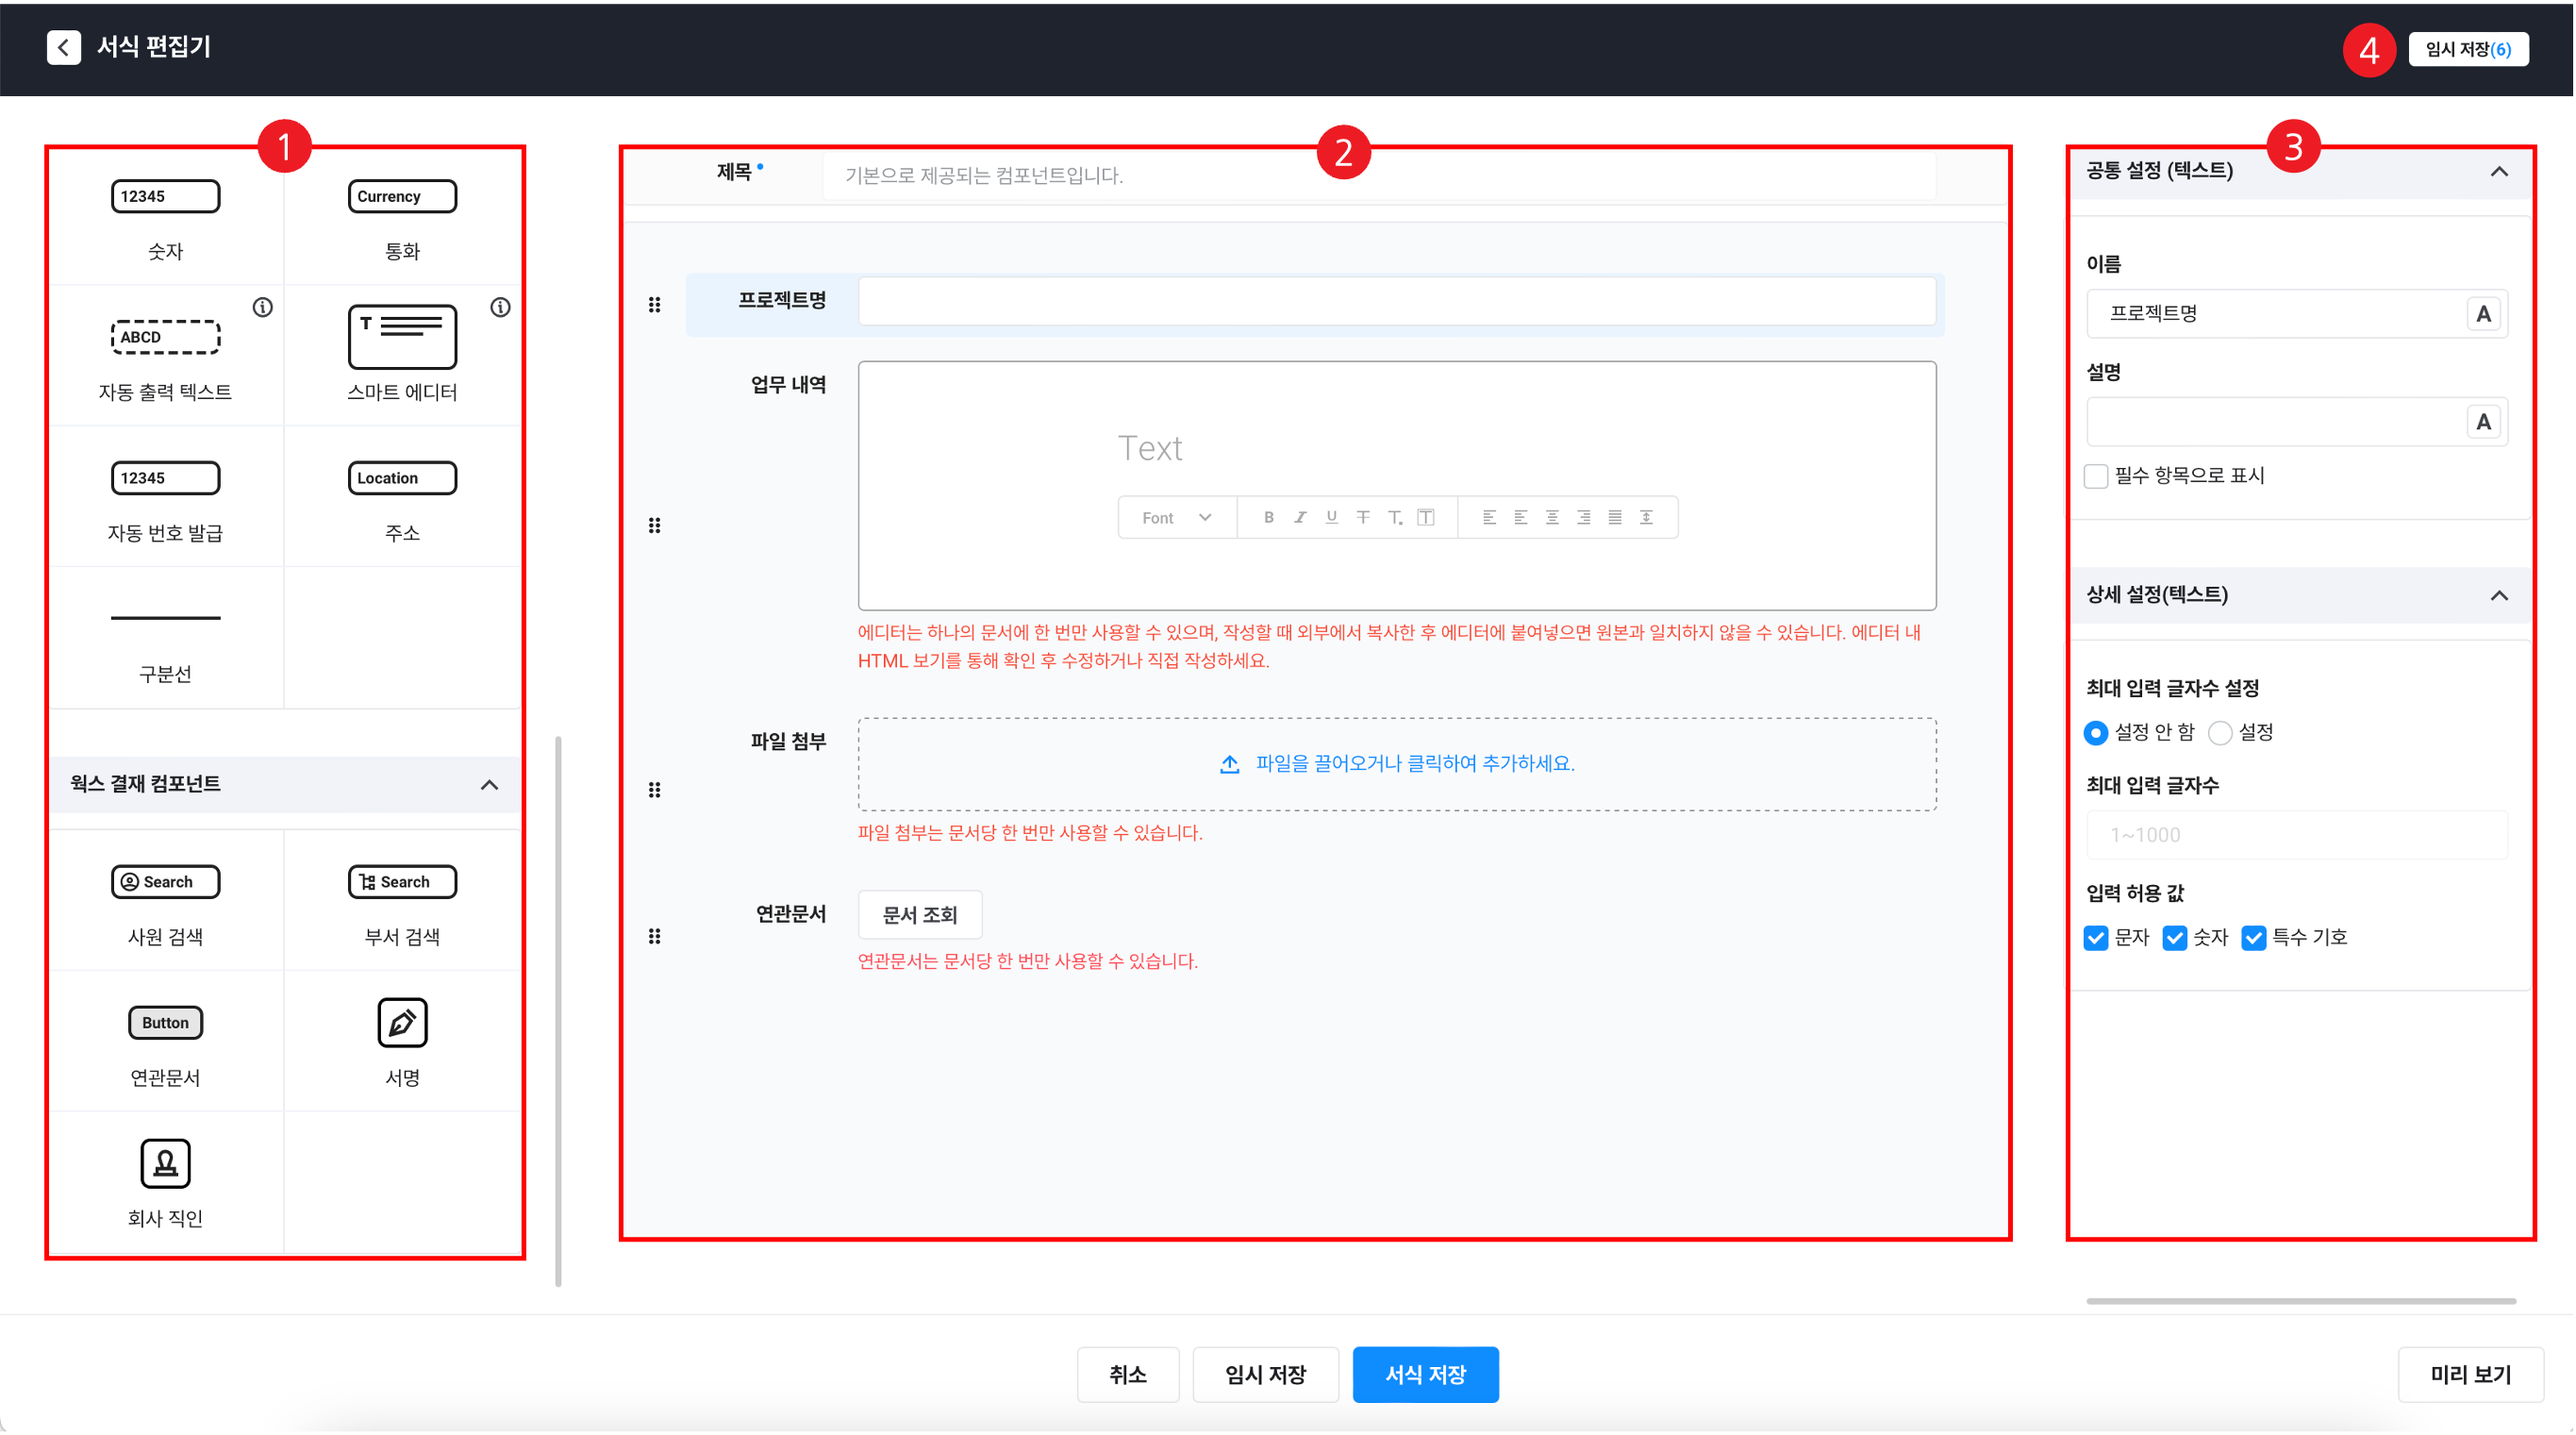Choose the 사원 검색 Search component

165,881
